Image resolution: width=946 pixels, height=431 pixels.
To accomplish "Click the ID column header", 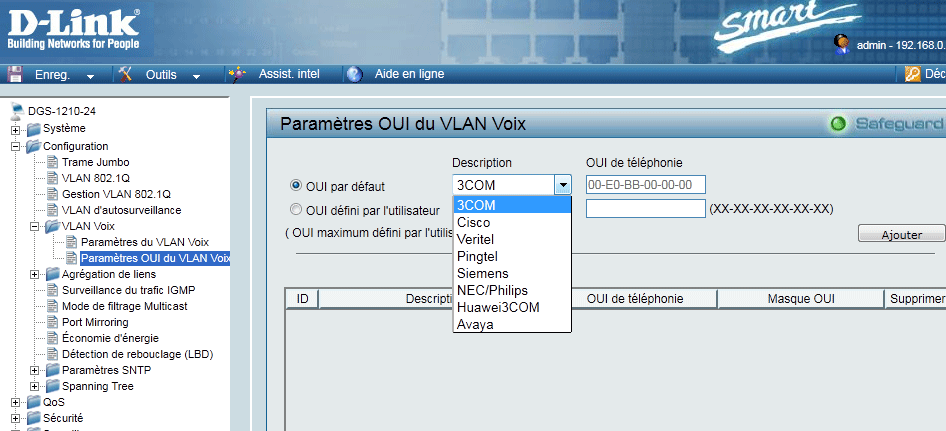I will [302, 299].
